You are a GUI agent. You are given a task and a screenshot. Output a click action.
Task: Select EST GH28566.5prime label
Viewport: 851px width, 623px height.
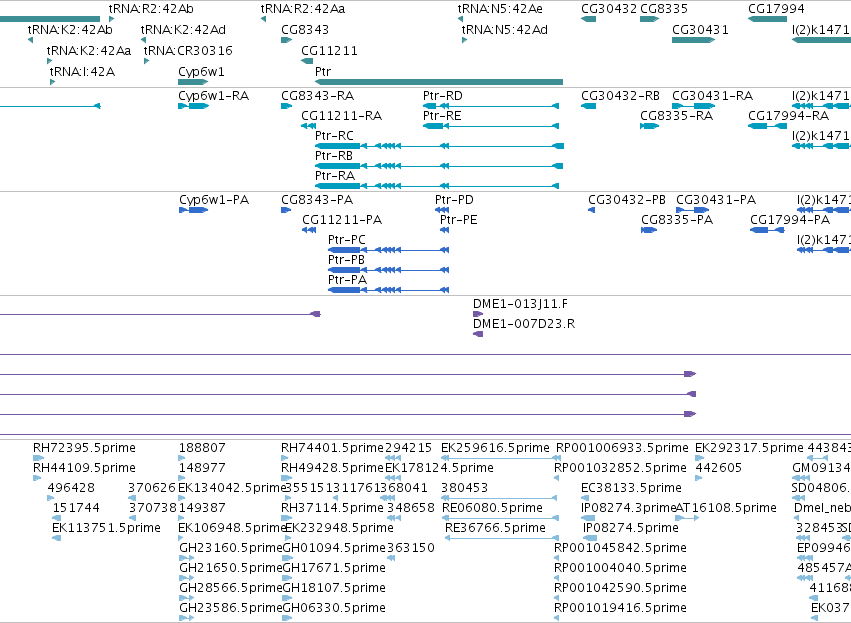coord(231,588)
